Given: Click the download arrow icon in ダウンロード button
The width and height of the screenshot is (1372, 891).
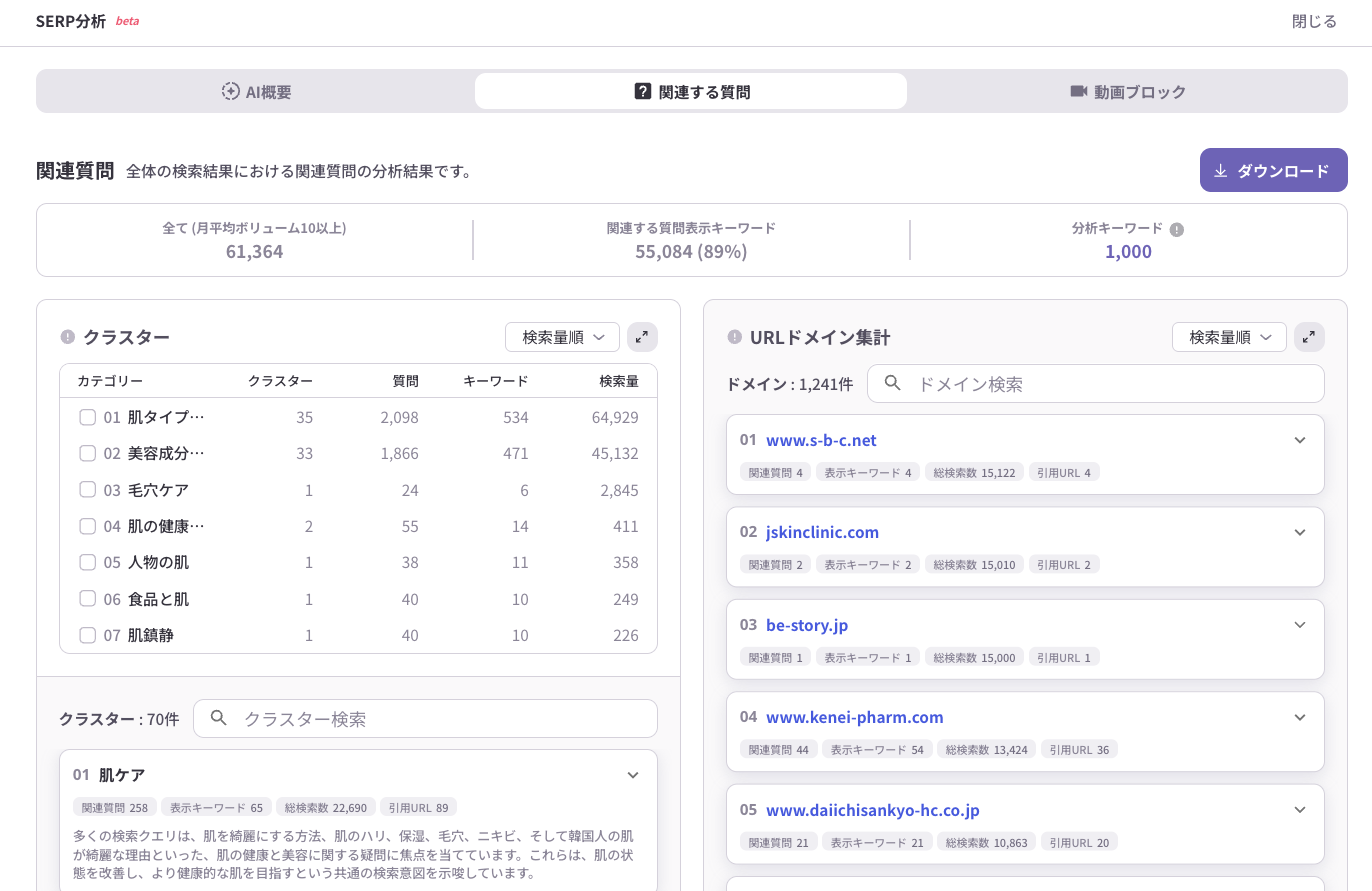Looking at the screenshot, I should 1220,170.
